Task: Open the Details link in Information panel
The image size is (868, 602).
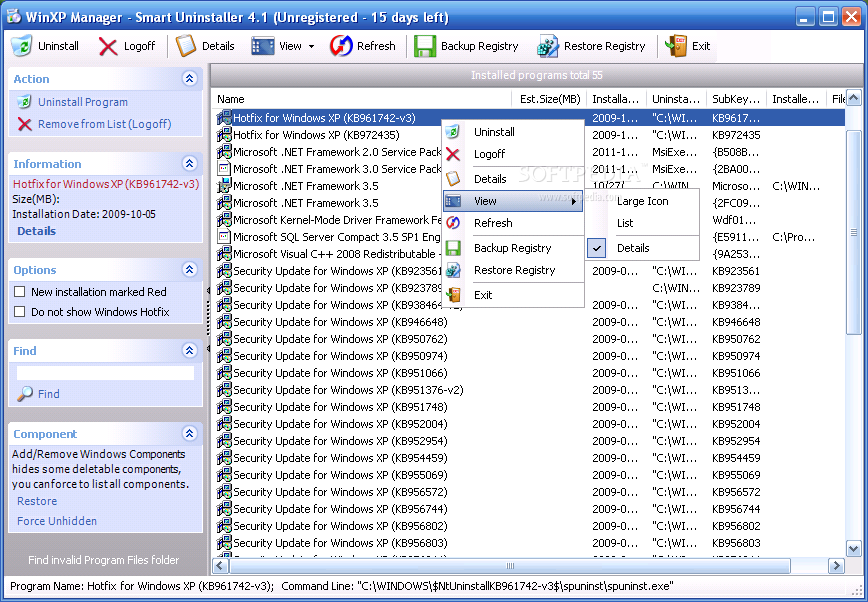Action: click(37, 231)
